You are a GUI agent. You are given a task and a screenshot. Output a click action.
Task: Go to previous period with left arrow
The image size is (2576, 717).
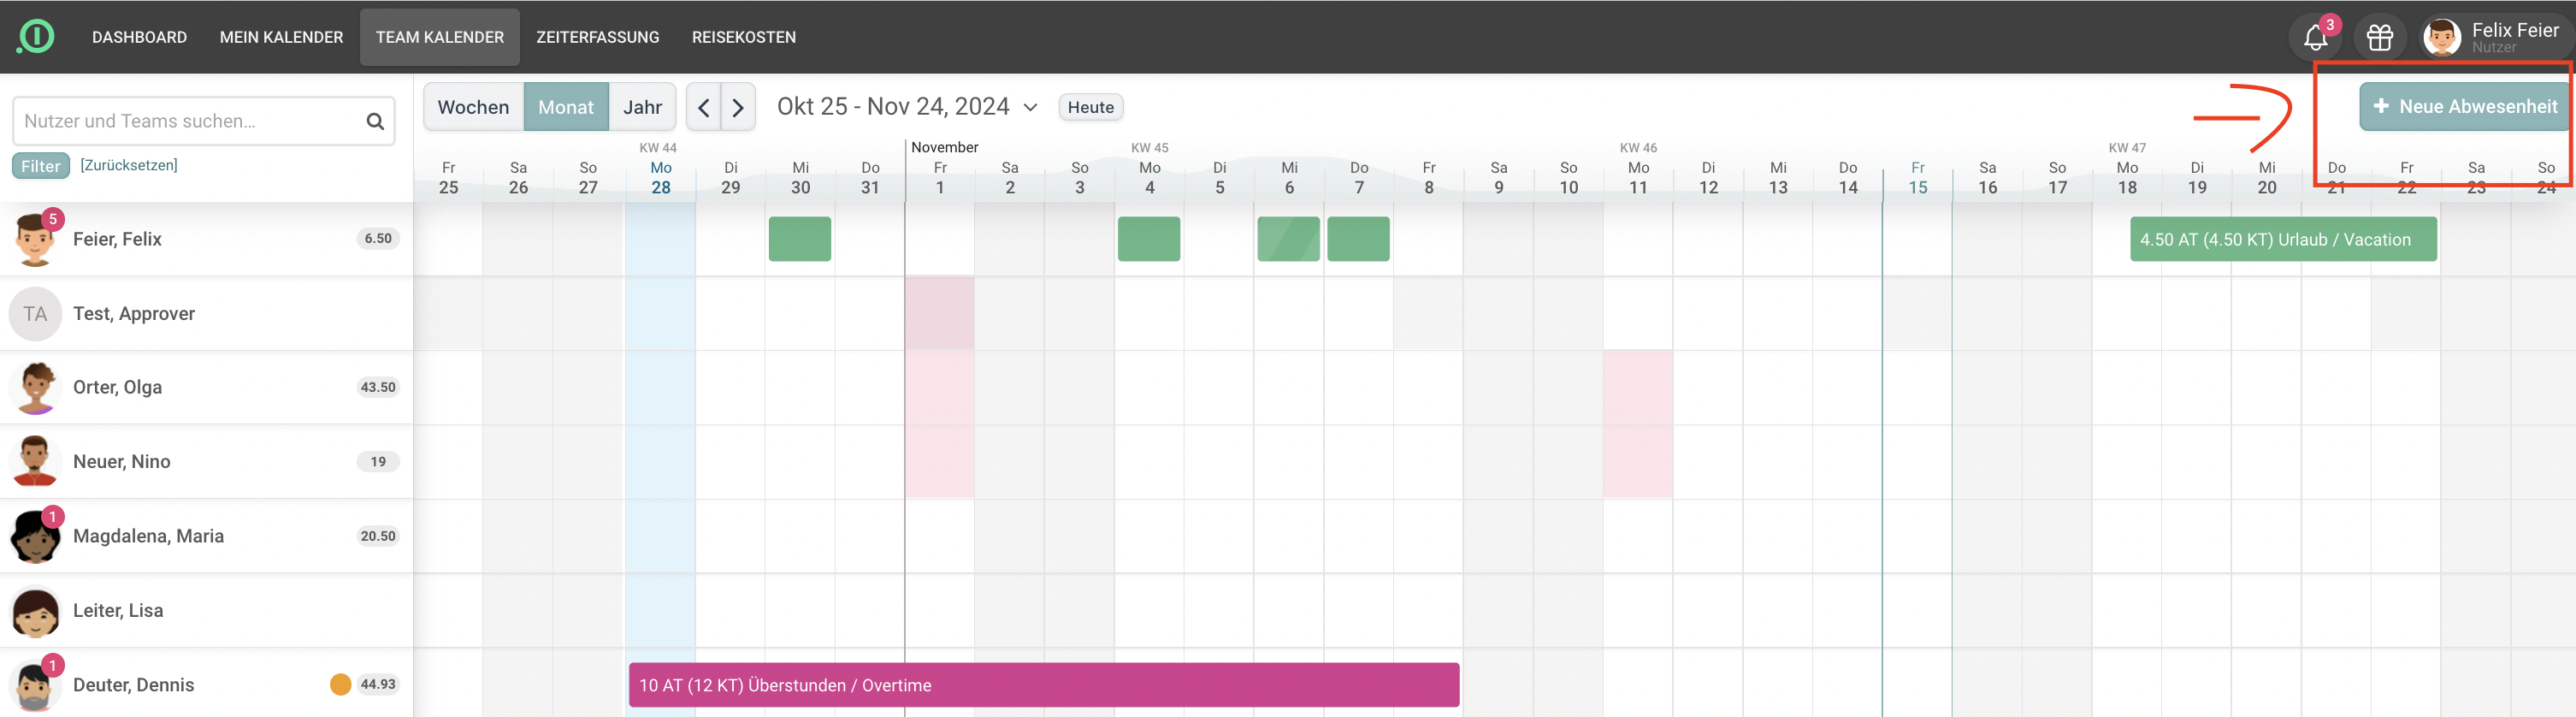pos(703,107)
